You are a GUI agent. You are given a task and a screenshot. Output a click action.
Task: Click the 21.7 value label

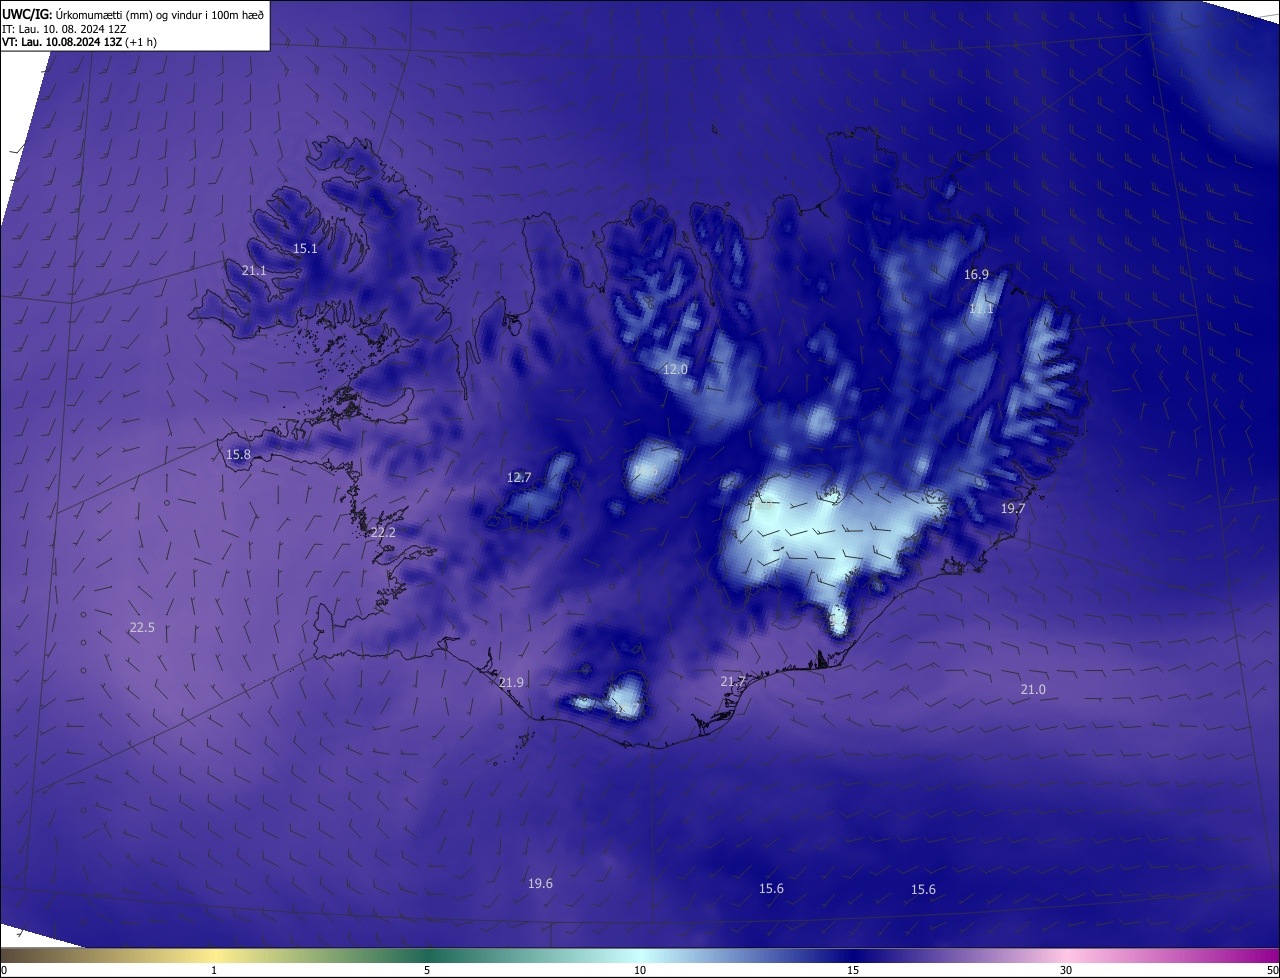[x=733, y=682]
